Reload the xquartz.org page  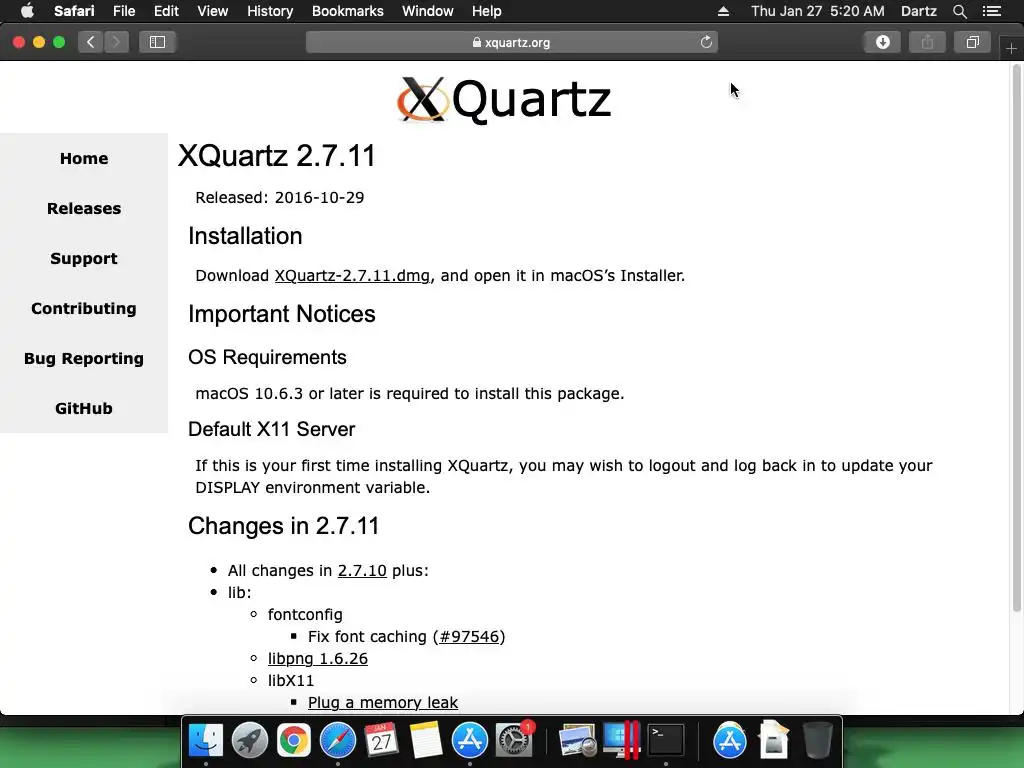click(706, 42)
